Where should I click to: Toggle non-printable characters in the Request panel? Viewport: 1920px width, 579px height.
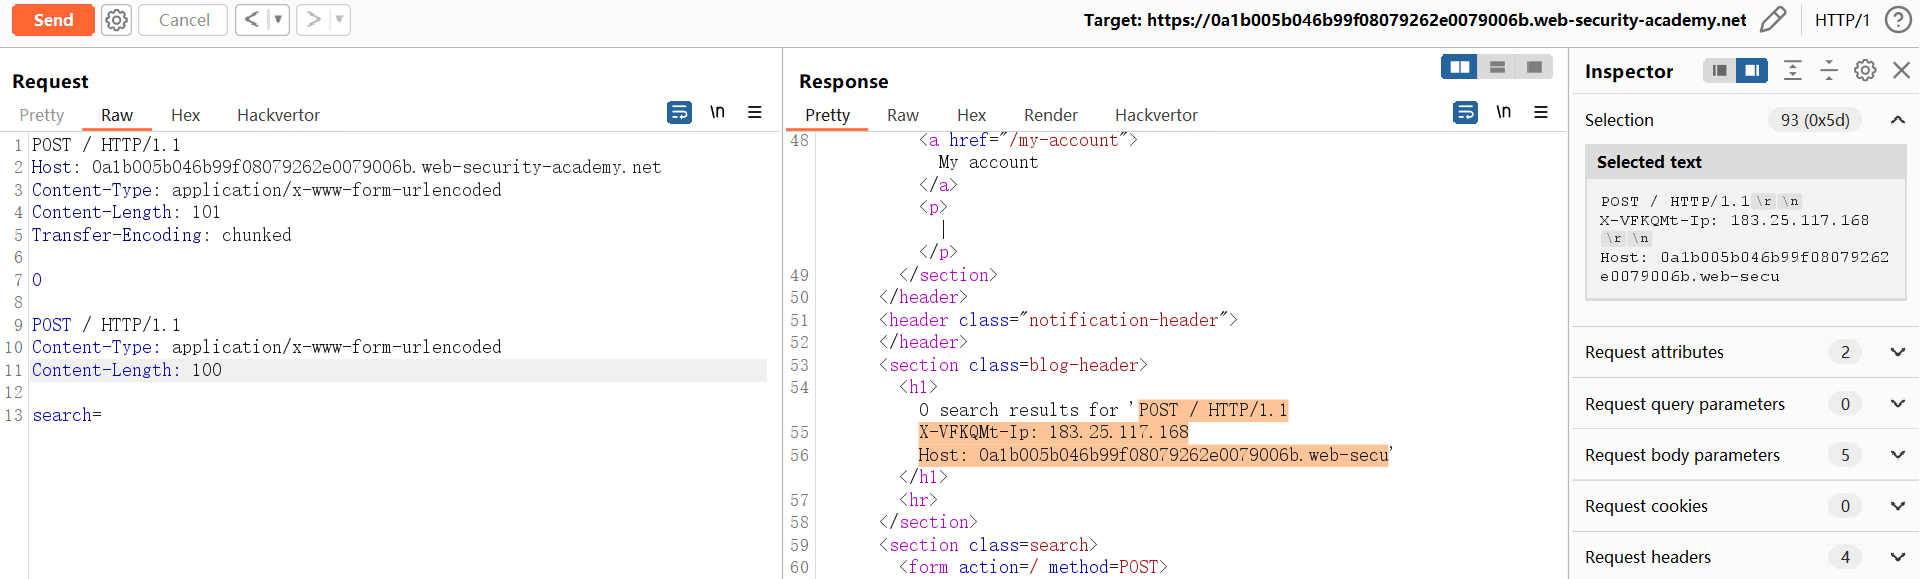click(x=717, y=112)
